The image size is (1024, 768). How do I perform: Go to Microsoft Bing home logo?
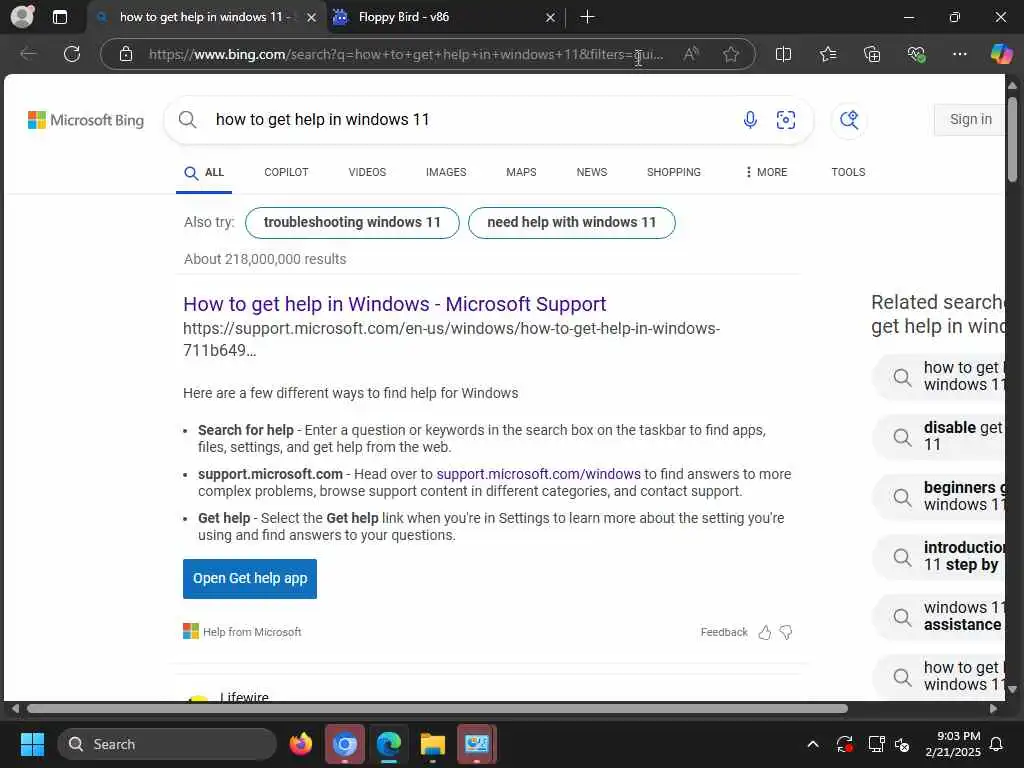pos(86,120)
